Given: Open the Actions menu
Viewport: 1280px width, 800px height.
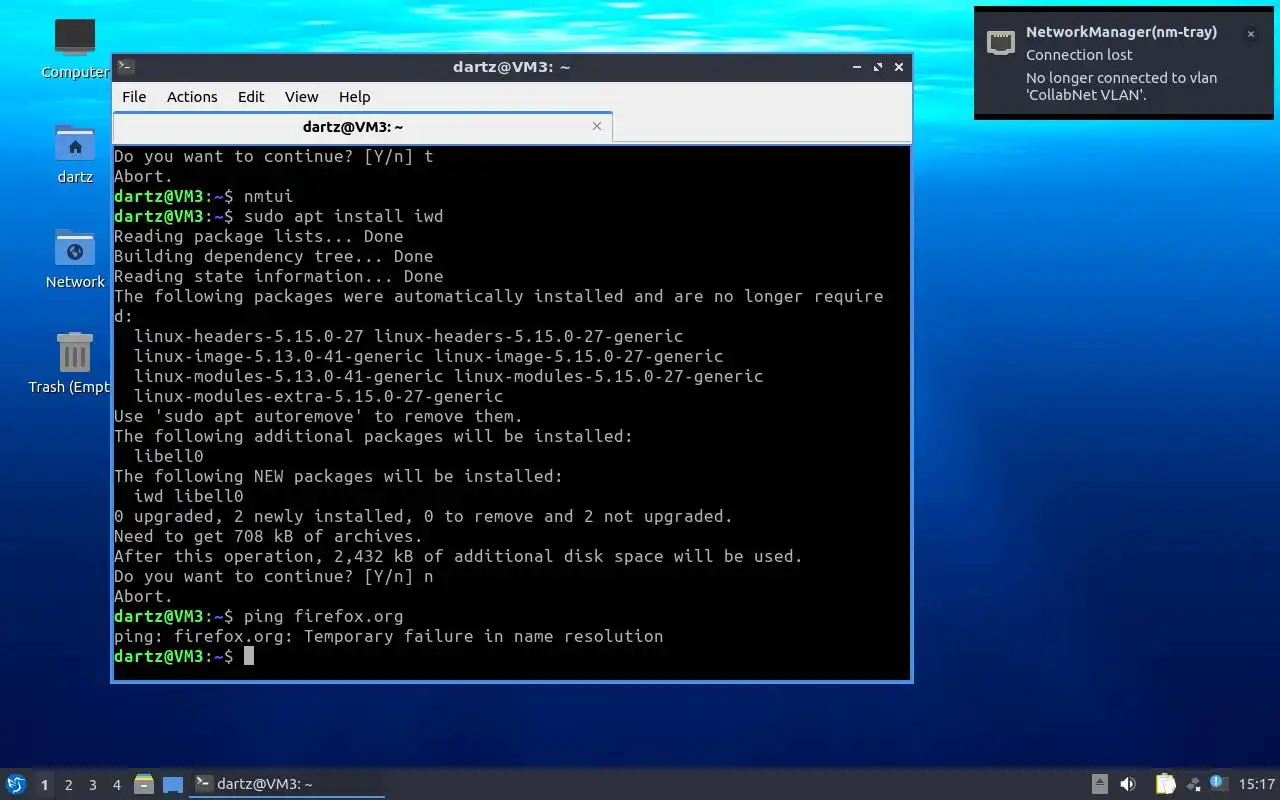Looking at the screenshot, I should pos(192,97).
